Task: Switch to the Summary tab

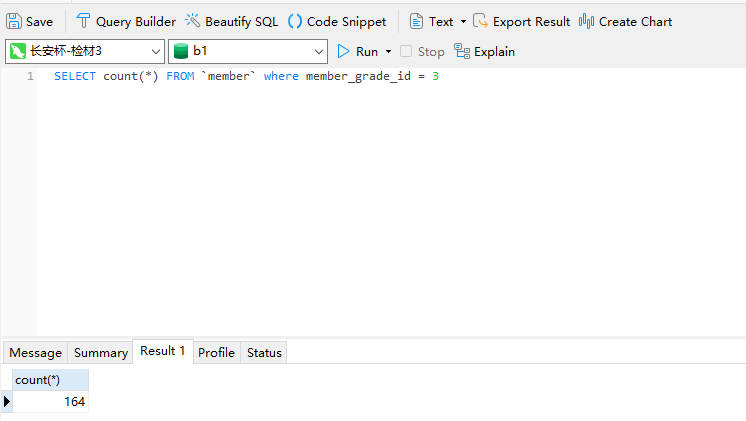Action: [101, 352]
